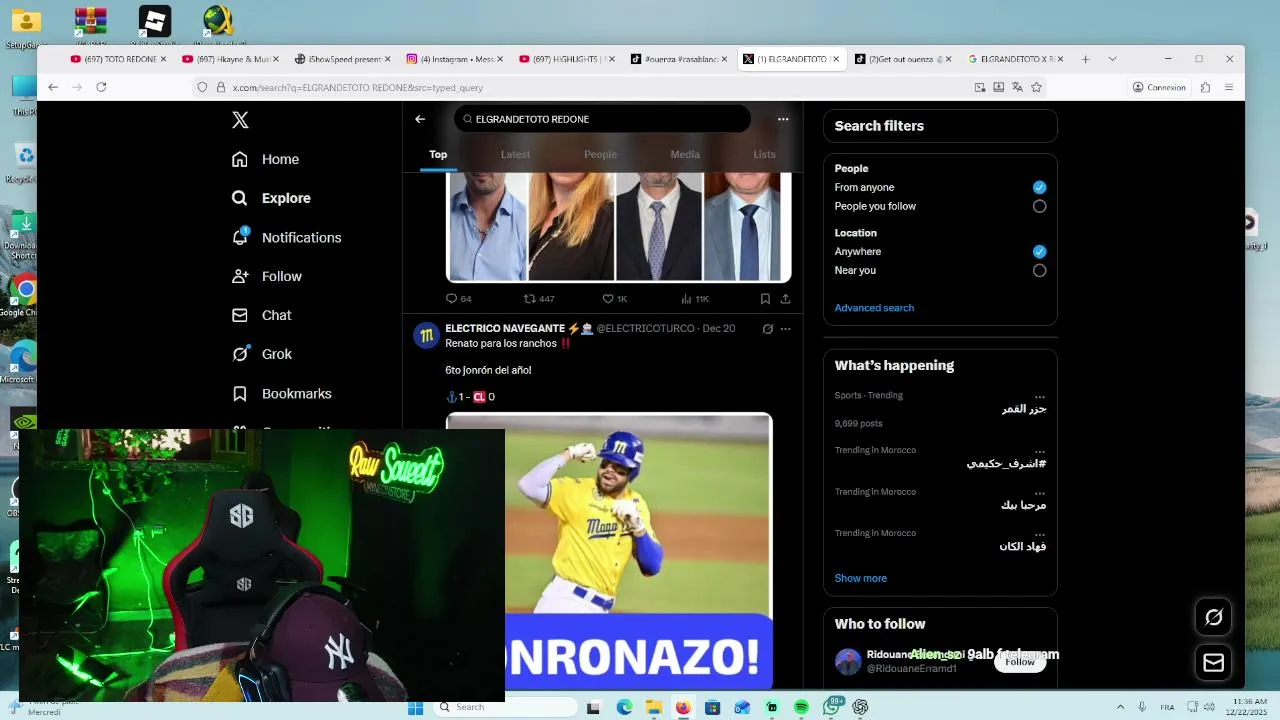Open the floating Grok button
1280x720 pixels.
click(1214, 617)
